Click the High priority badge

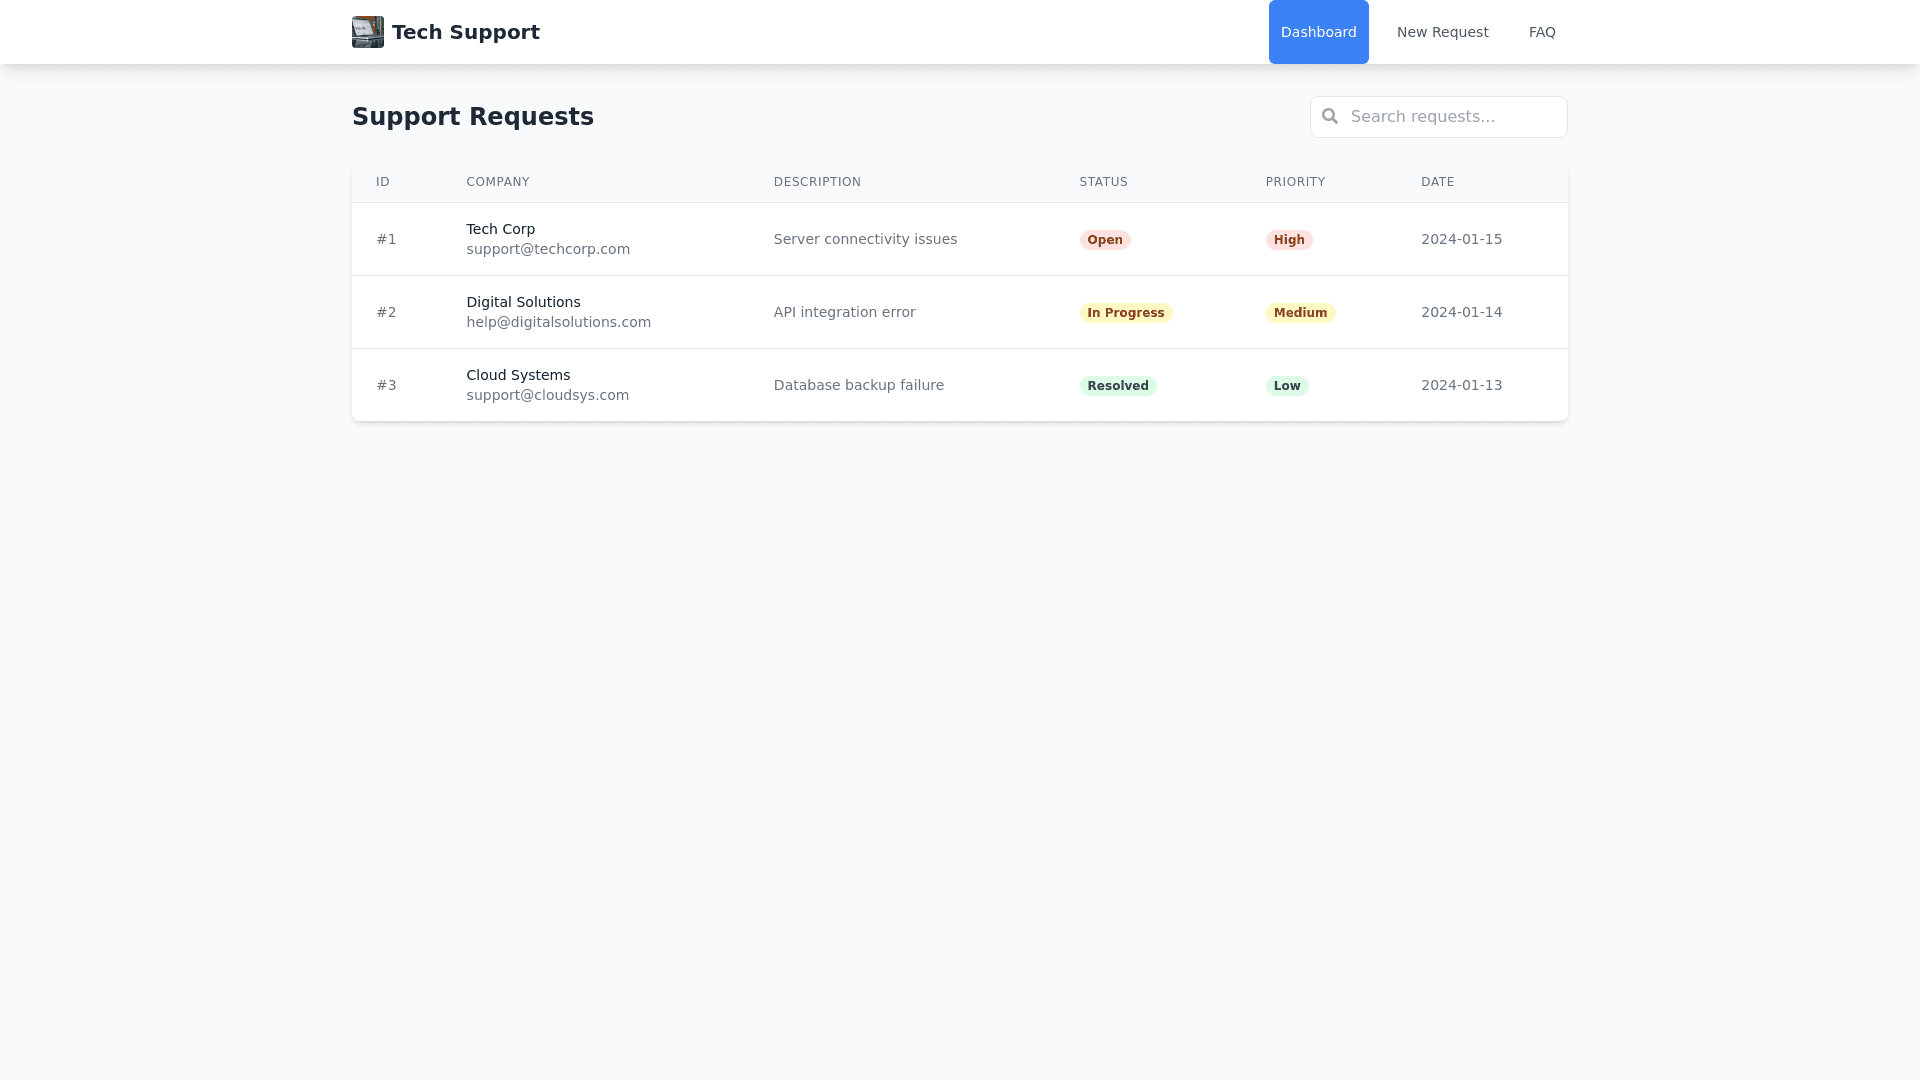click(1288, 240)
